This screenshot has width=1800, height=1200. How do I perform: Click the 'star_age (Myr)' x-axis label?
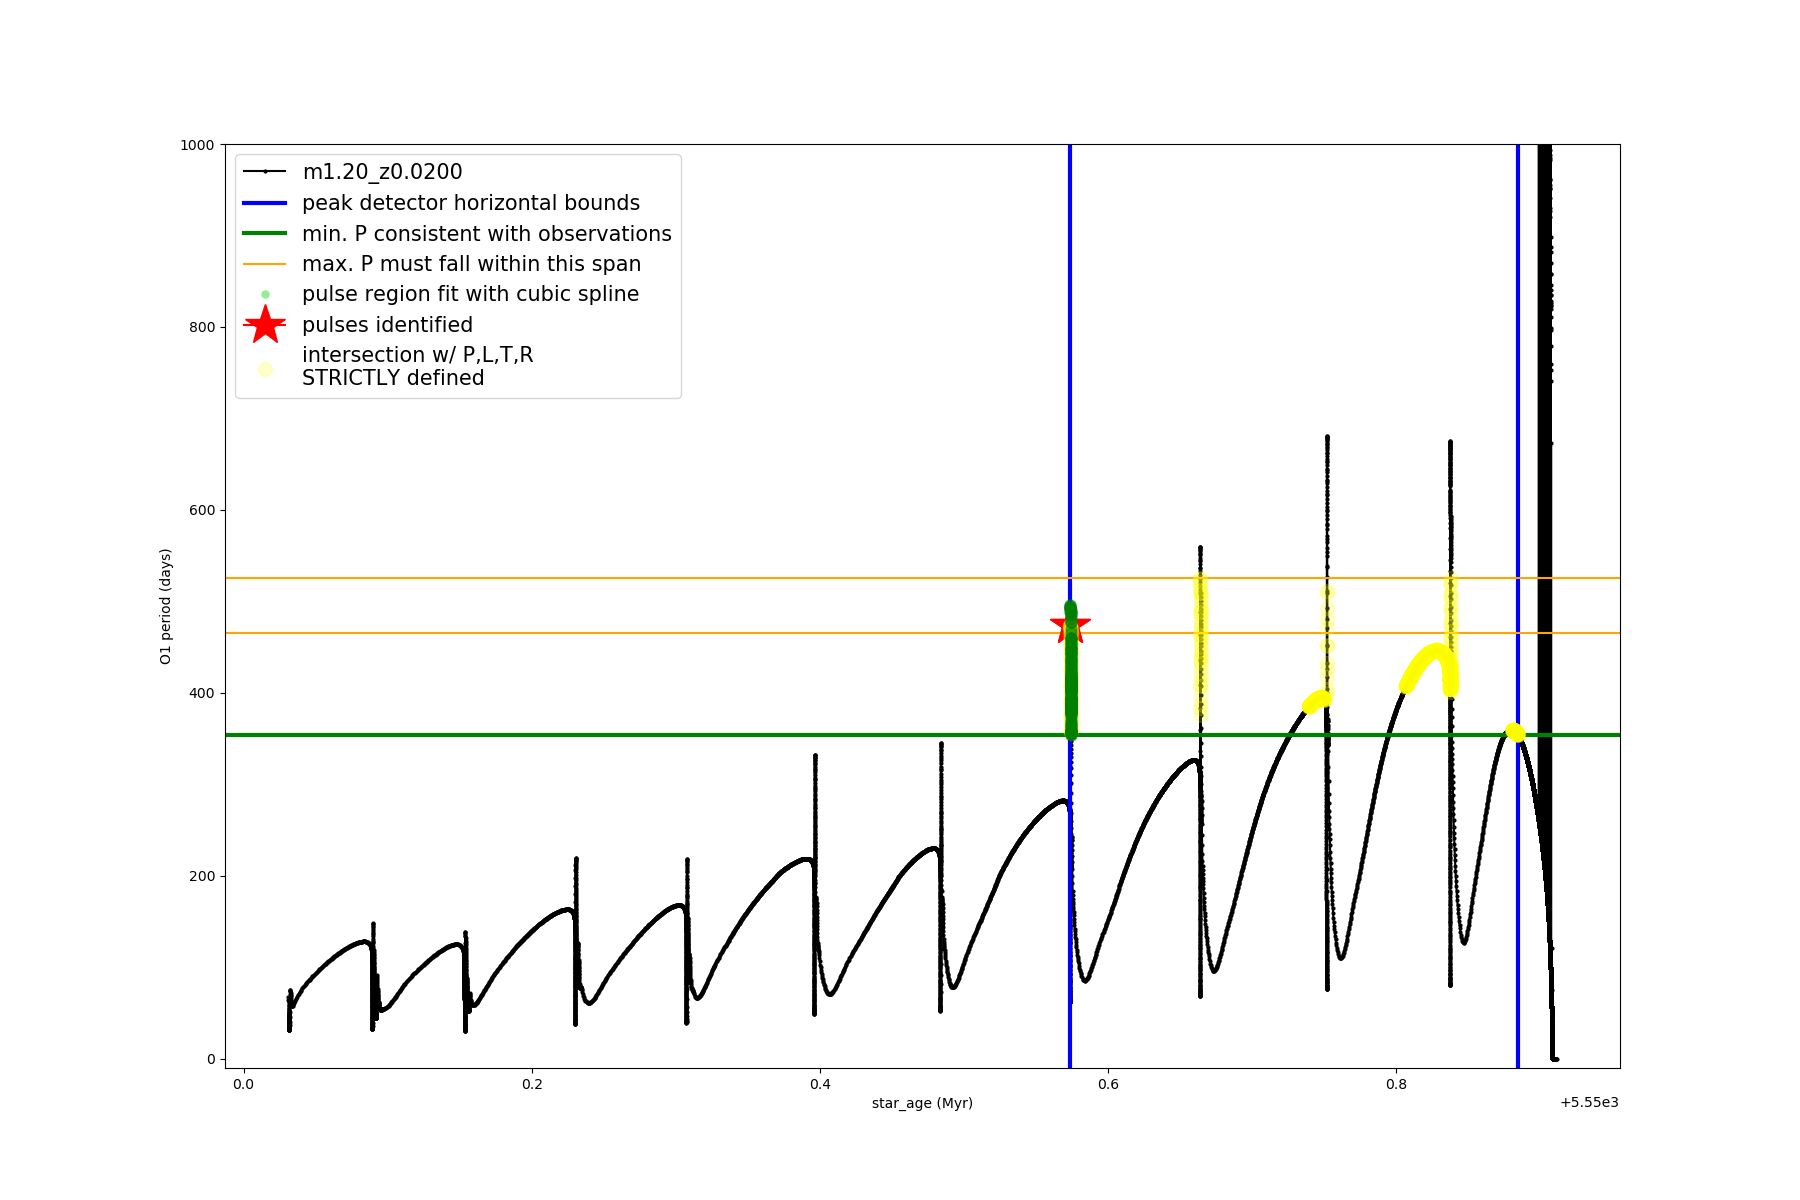tap(922, 1103)
